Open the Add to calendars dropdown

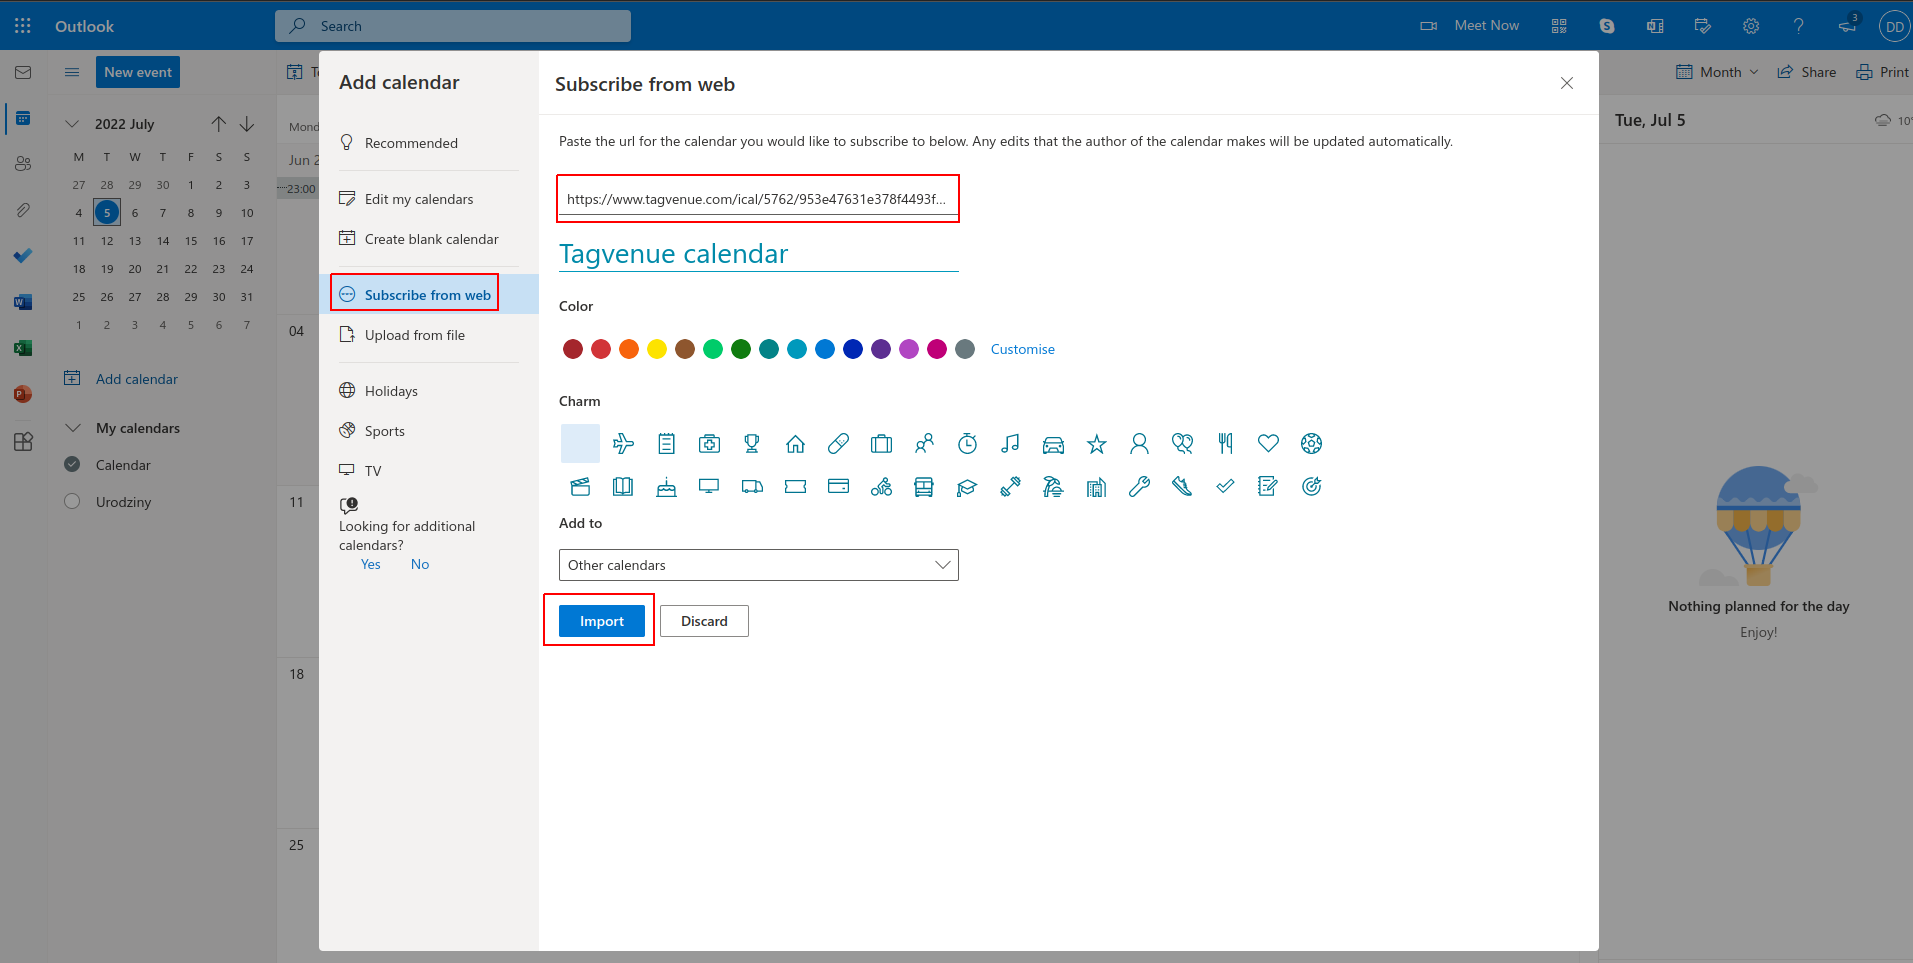click(759, 565)
